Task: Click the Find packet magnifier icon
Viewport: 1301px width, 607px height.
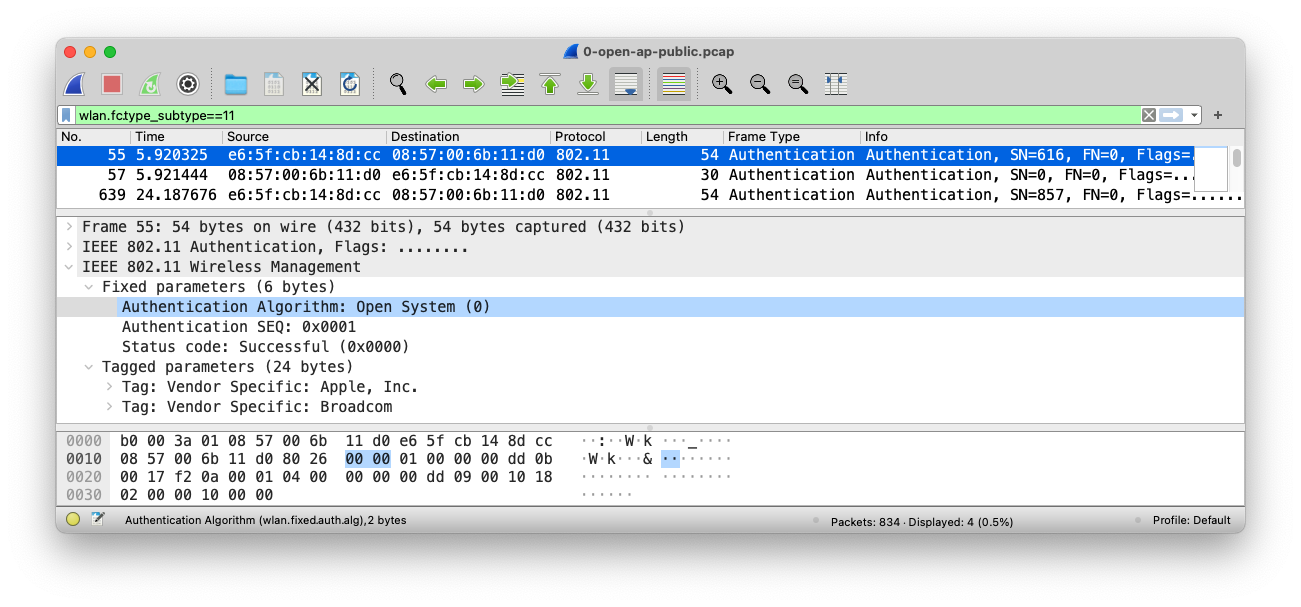Action: [398, 84]
